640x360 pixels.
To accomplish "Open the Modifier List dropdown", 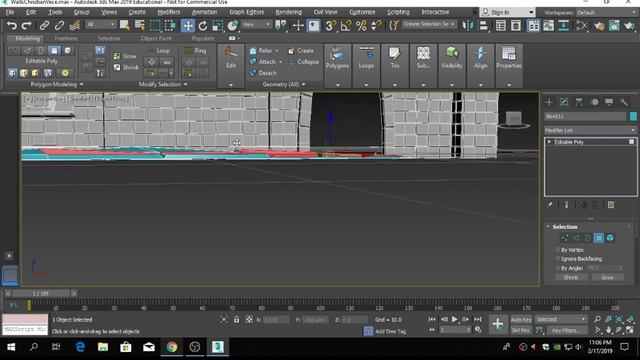I will 590,130.
